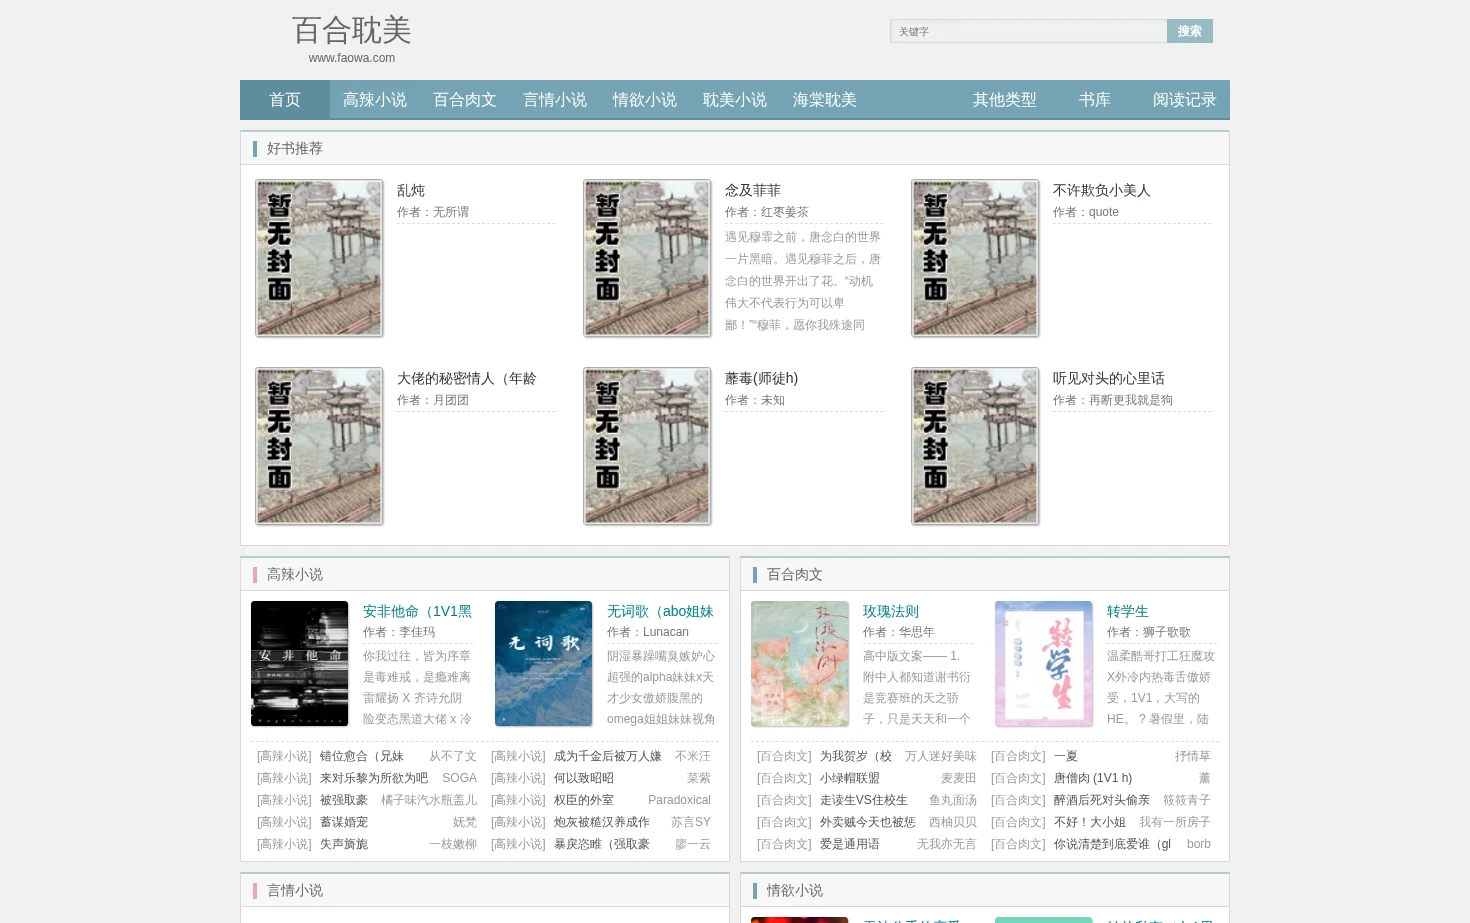The image size is (1470, 923).
Task: Open the 安非他命 black cover thumbnail
Action: pos(300,664)
